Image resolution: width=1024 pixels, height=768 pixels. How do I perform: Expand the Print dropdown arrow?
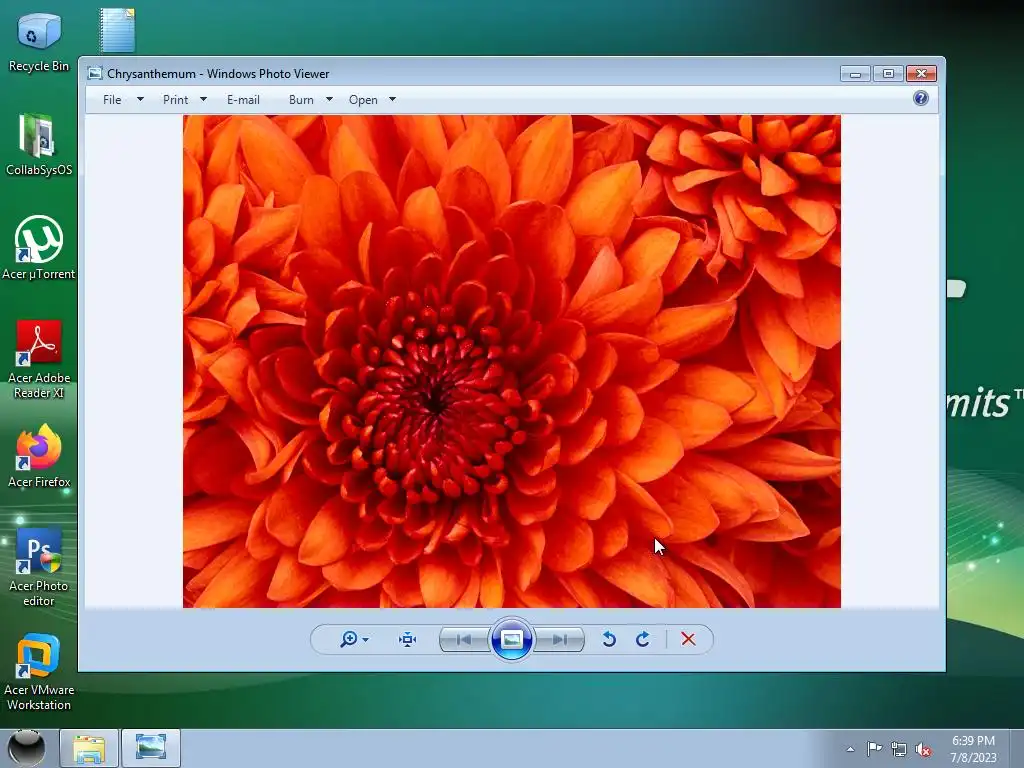click(203, 99)
